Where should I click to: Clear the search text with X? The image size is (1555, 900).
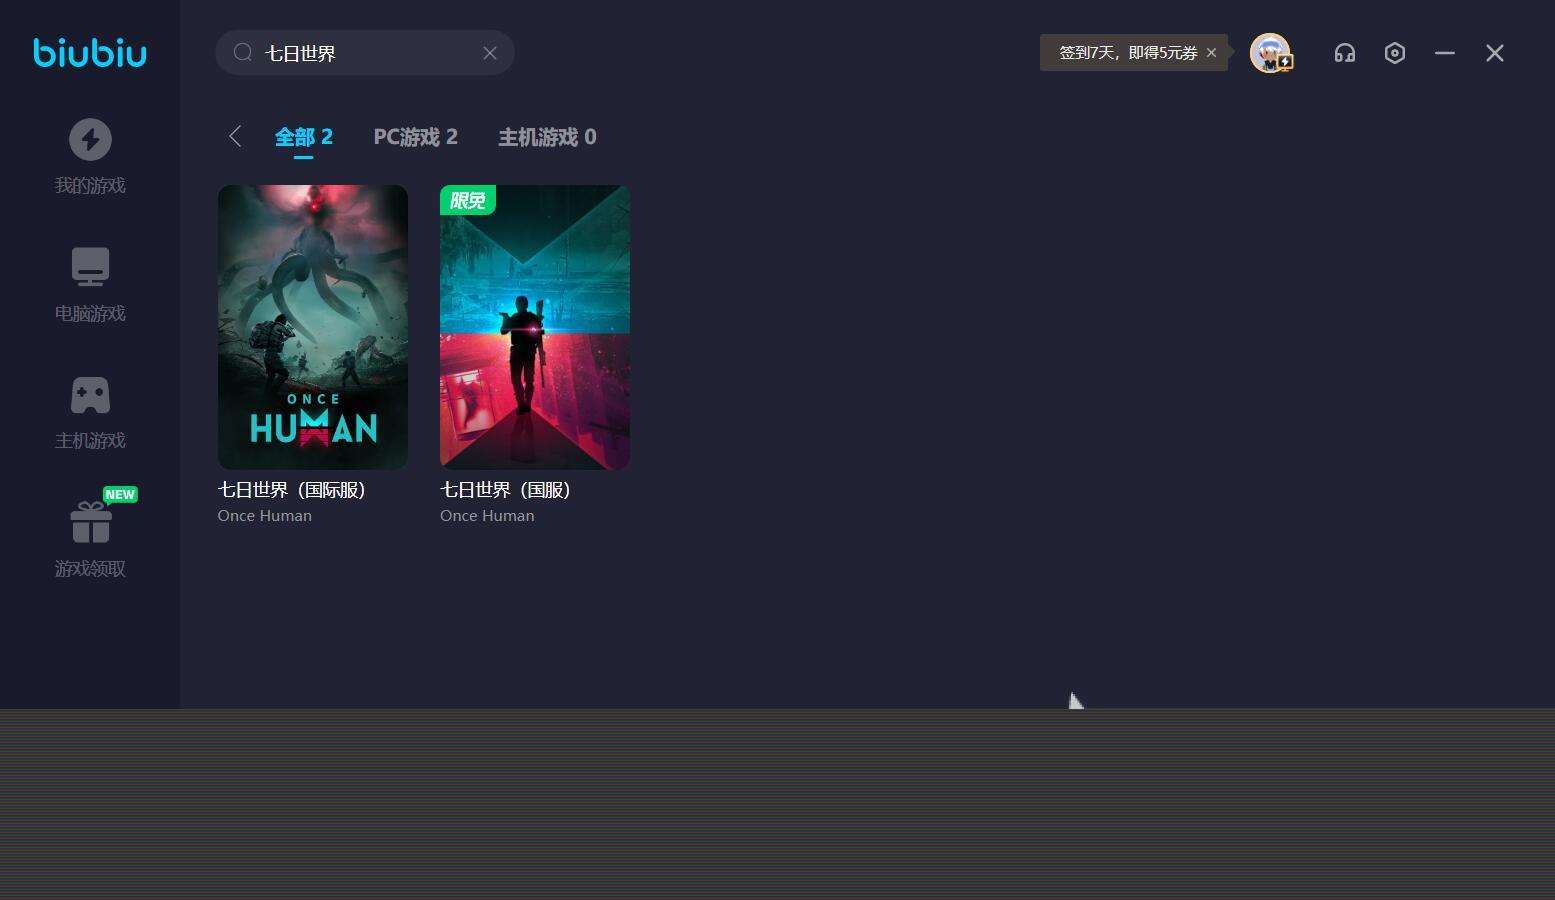(x=490, y=53)
